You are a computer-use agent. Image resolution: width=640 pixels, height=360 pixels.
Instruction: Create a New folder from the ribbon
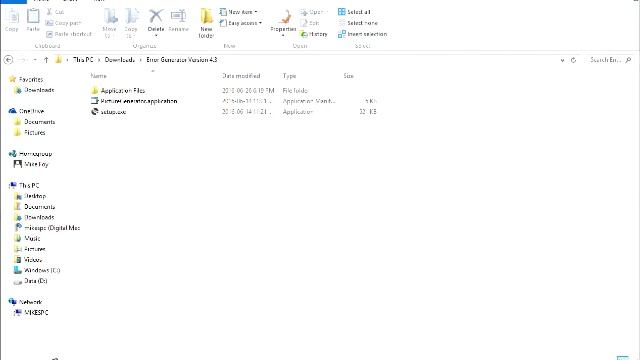click(206, 23)
